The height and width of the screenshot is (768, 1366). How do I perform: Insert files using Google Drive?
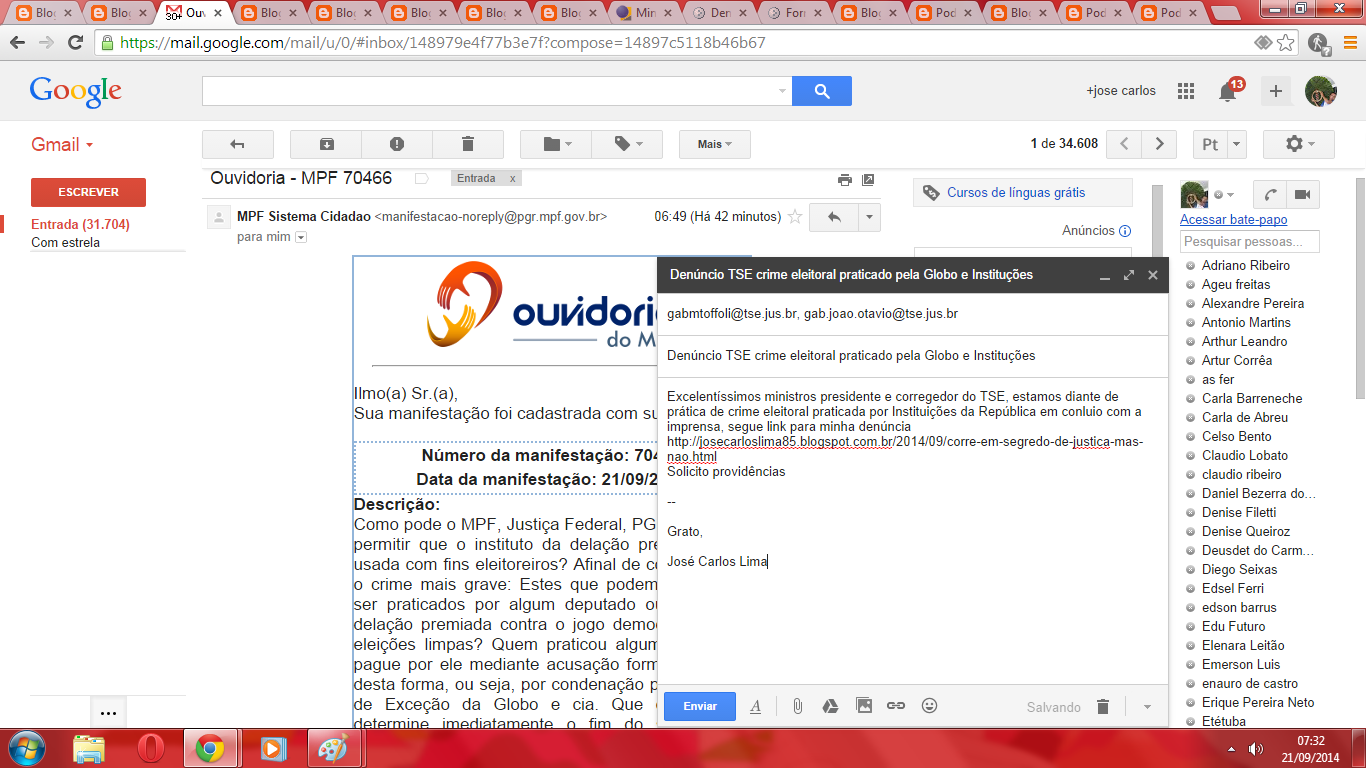[x=830, y=706]
